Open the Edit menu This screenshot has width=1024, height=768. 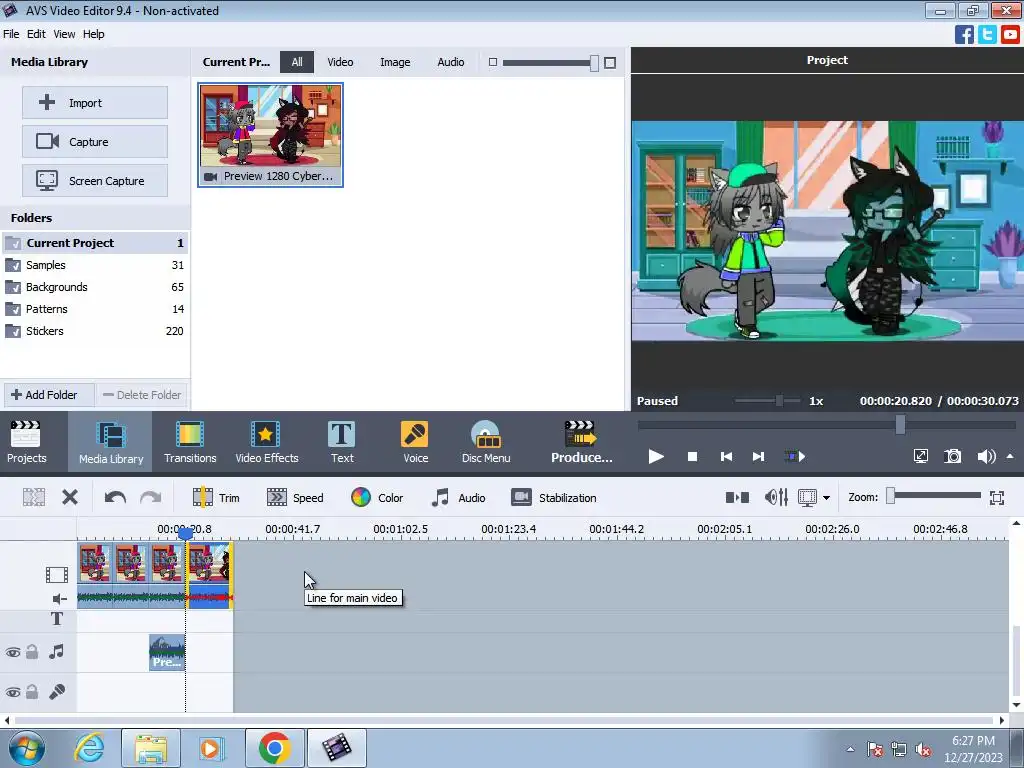pos(36,34)
